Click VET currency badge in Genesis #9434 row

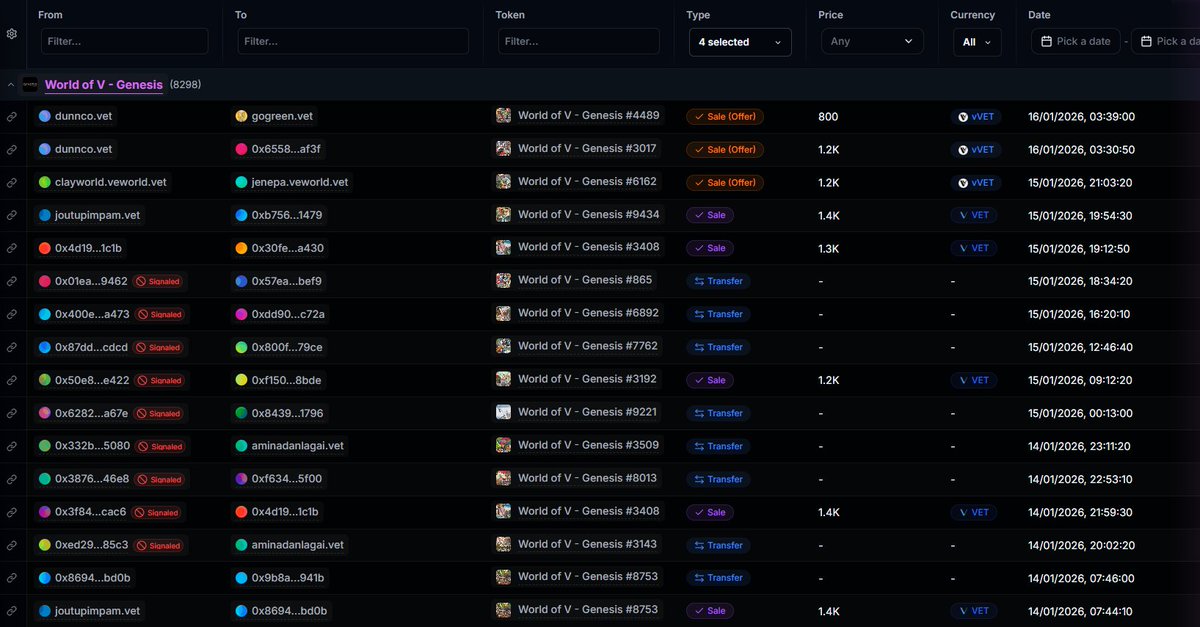pos(974,215)
